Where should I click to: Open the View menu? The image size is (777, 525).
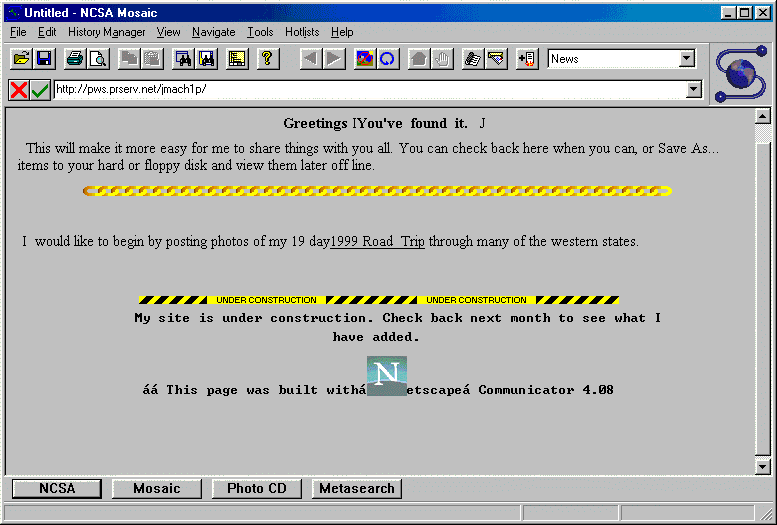[168, 32]
